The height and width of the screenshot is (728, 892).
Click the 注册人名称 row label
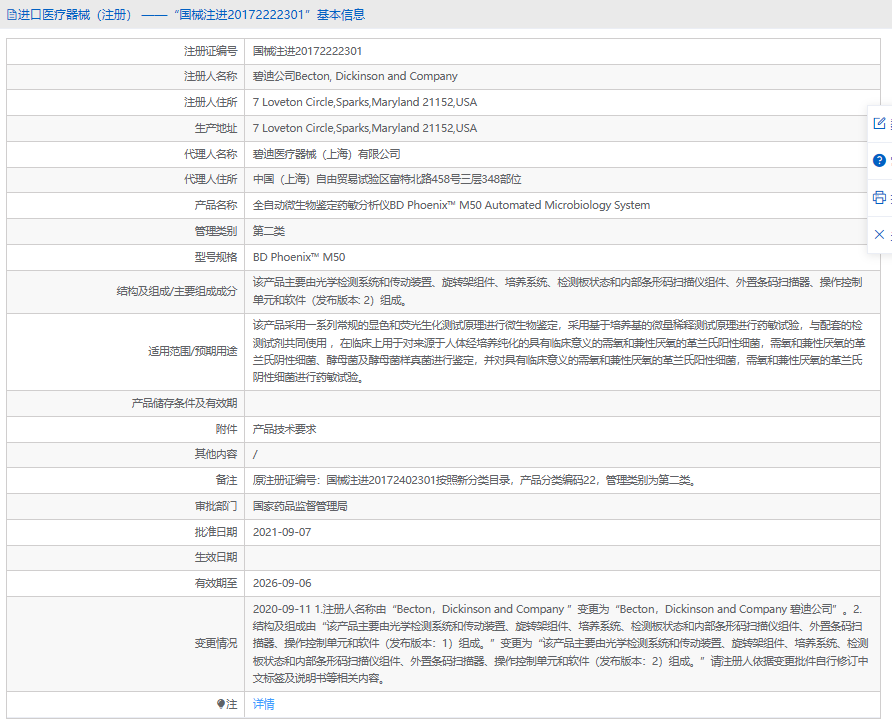click(x=210, y=76)
